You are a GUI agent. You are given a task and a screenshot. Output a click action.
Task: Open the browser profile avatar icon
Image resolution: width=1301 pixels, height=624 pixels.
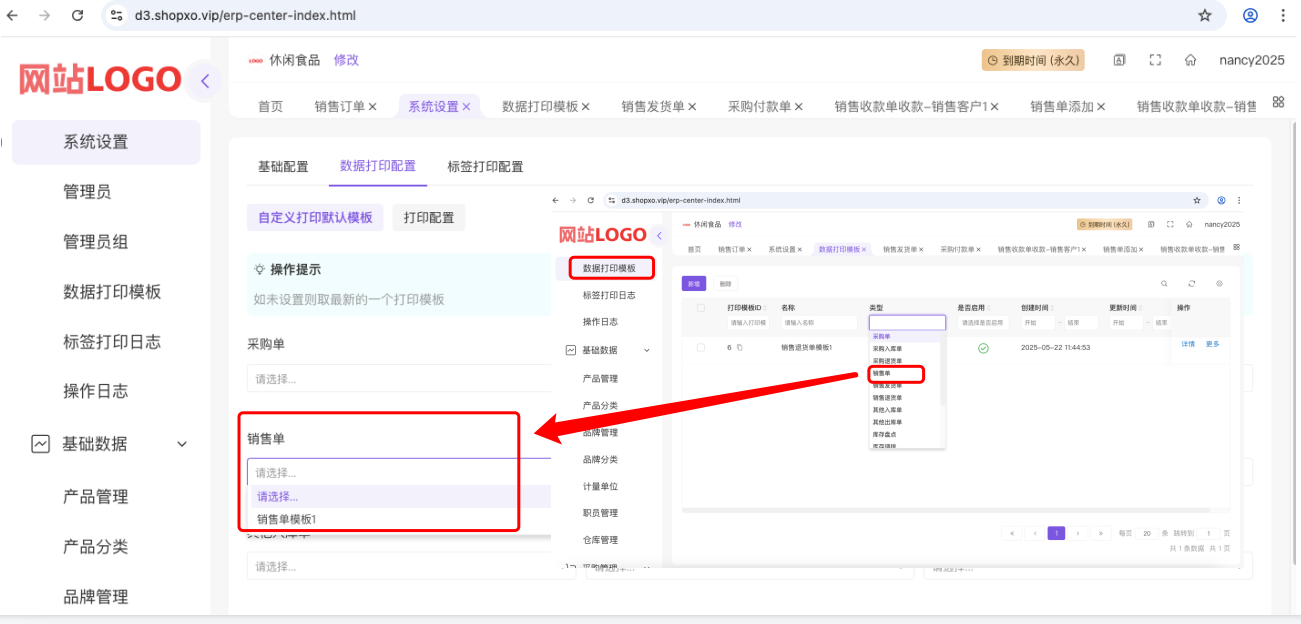pyautogui.click(x=1250, y=16)
